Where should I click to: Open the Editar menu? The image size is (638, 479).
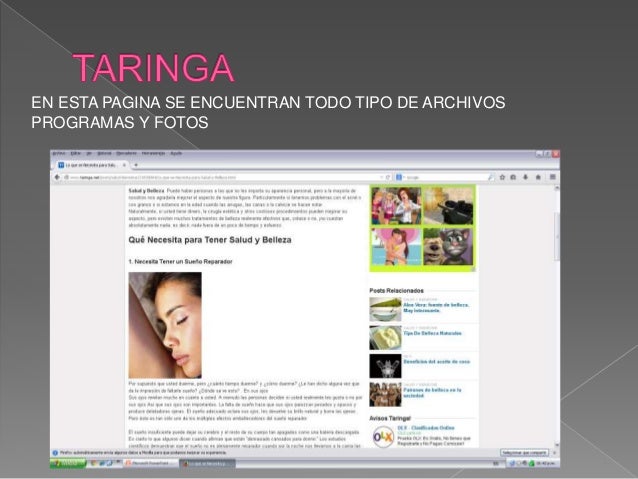click(76, 153)
